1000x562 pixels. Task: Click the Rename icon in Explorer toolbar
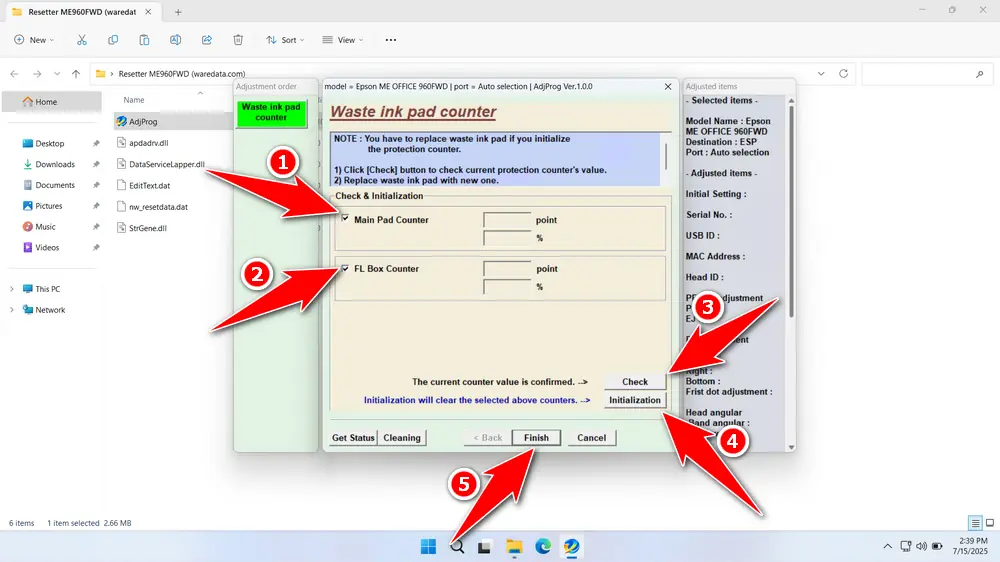tap(175, 40)
